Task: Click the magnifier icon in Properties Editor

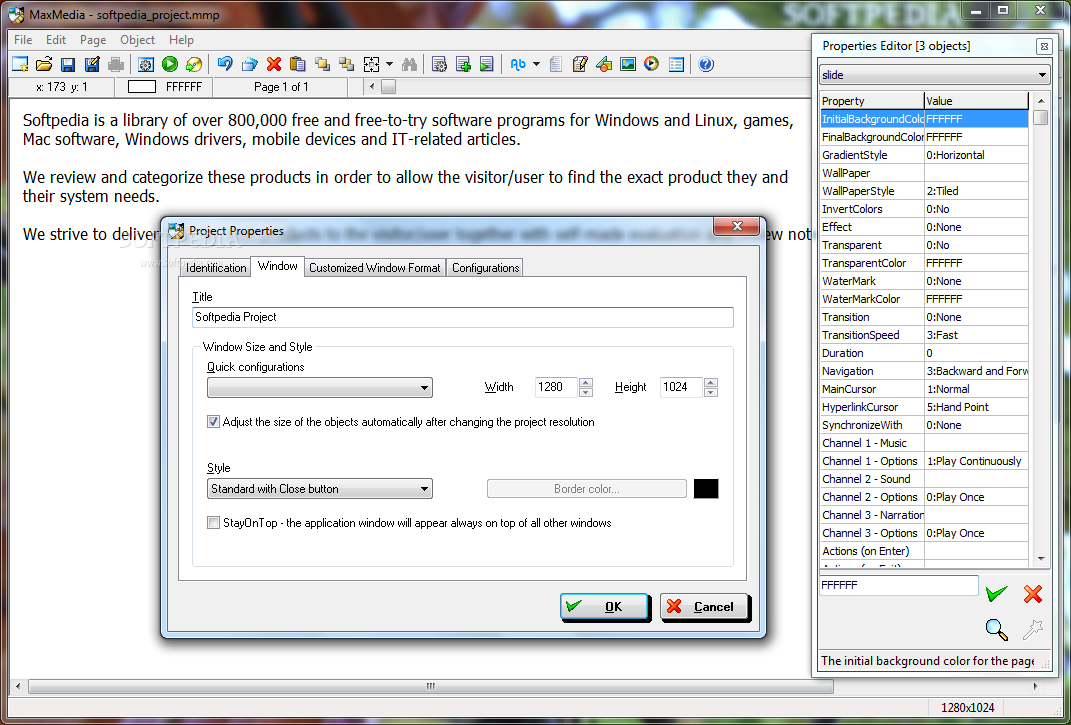Action: coord(997,629)
